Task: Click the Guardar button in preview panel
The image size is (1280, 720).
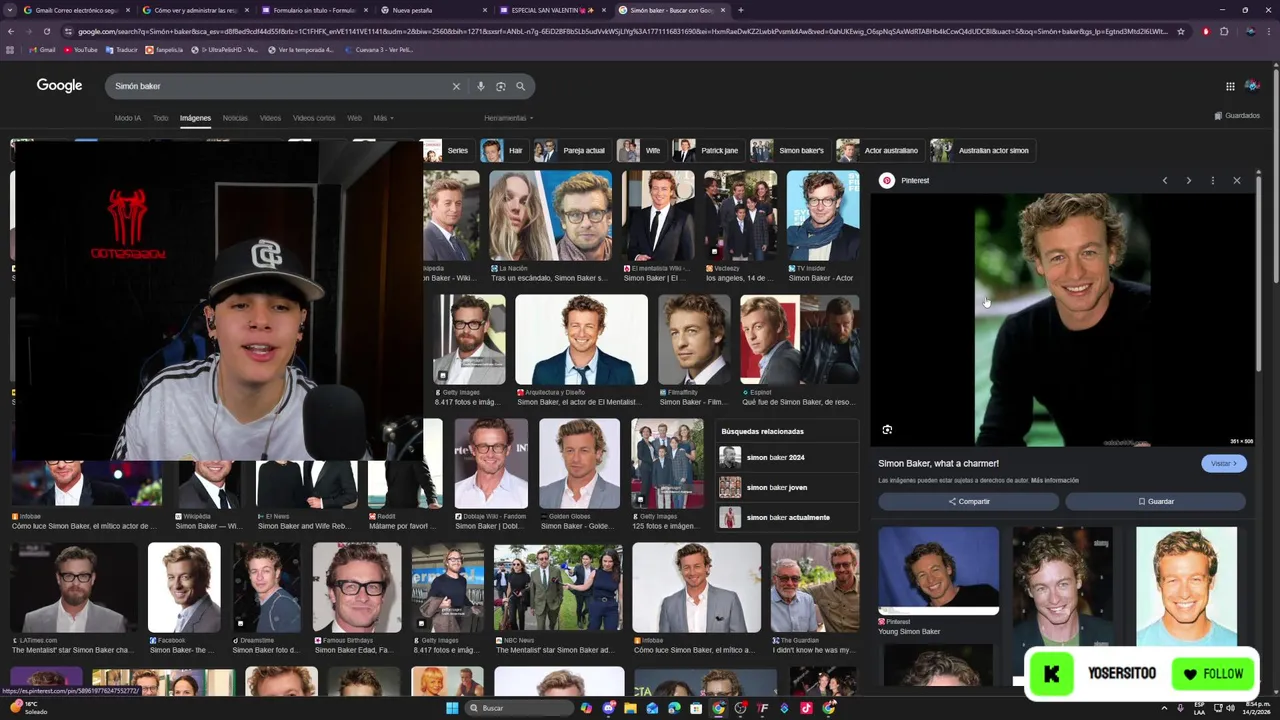Action: coord(1155,502)
